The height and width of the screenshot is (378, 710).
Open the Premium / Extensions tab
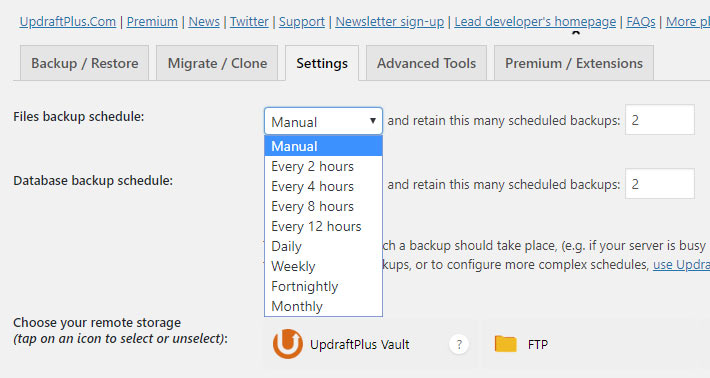(574, 63)
